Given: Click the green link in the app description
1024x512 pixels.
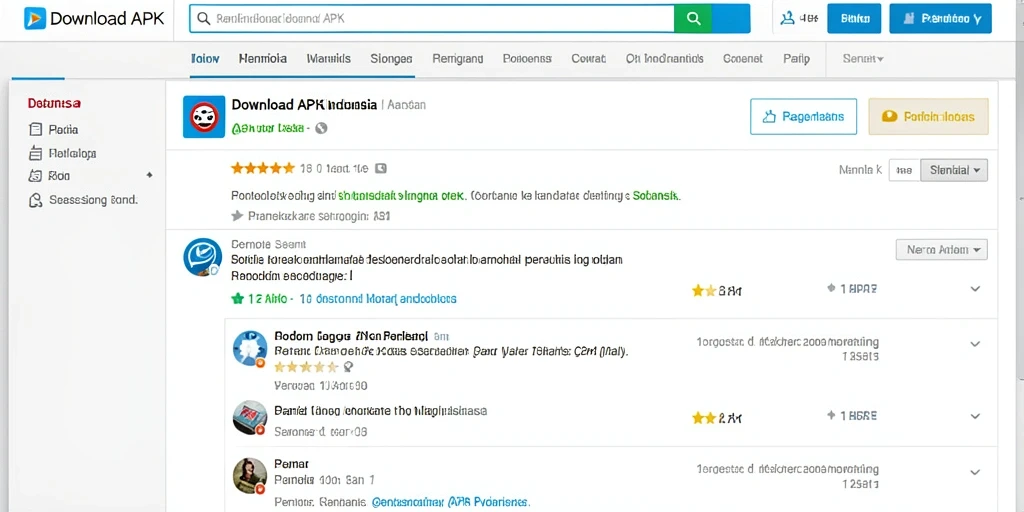Looking at the screenshot, I should pos(402,195).
